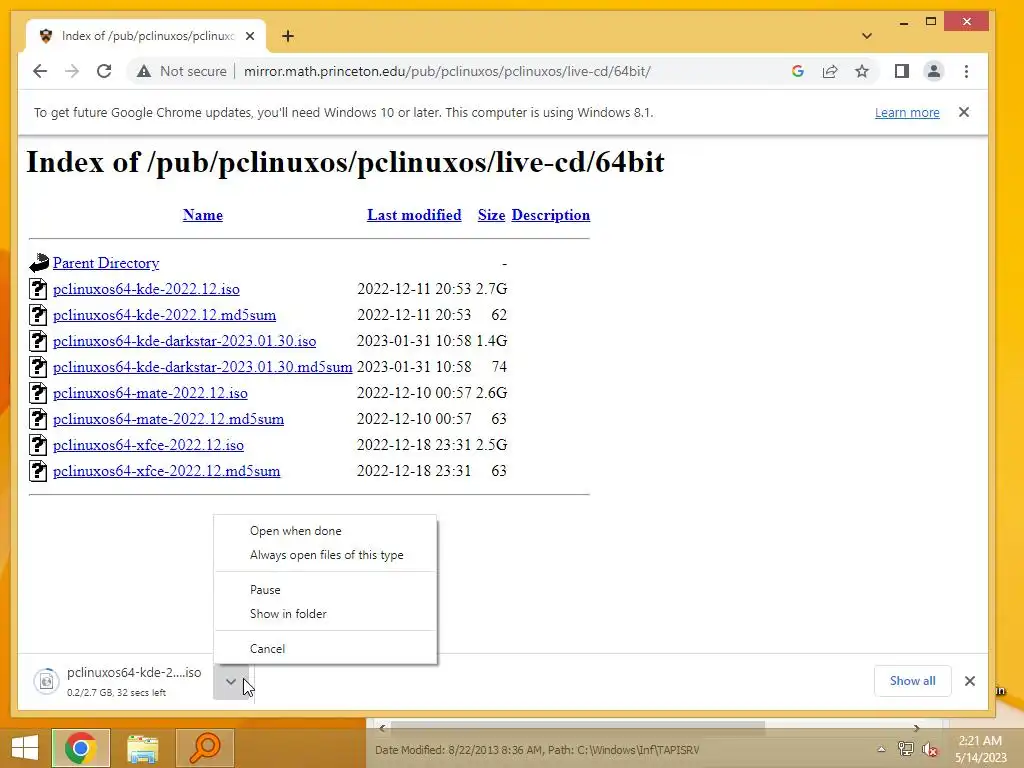
Task: Click the Parent Directory back-arrow icon
Action: [x=39, y=263]
